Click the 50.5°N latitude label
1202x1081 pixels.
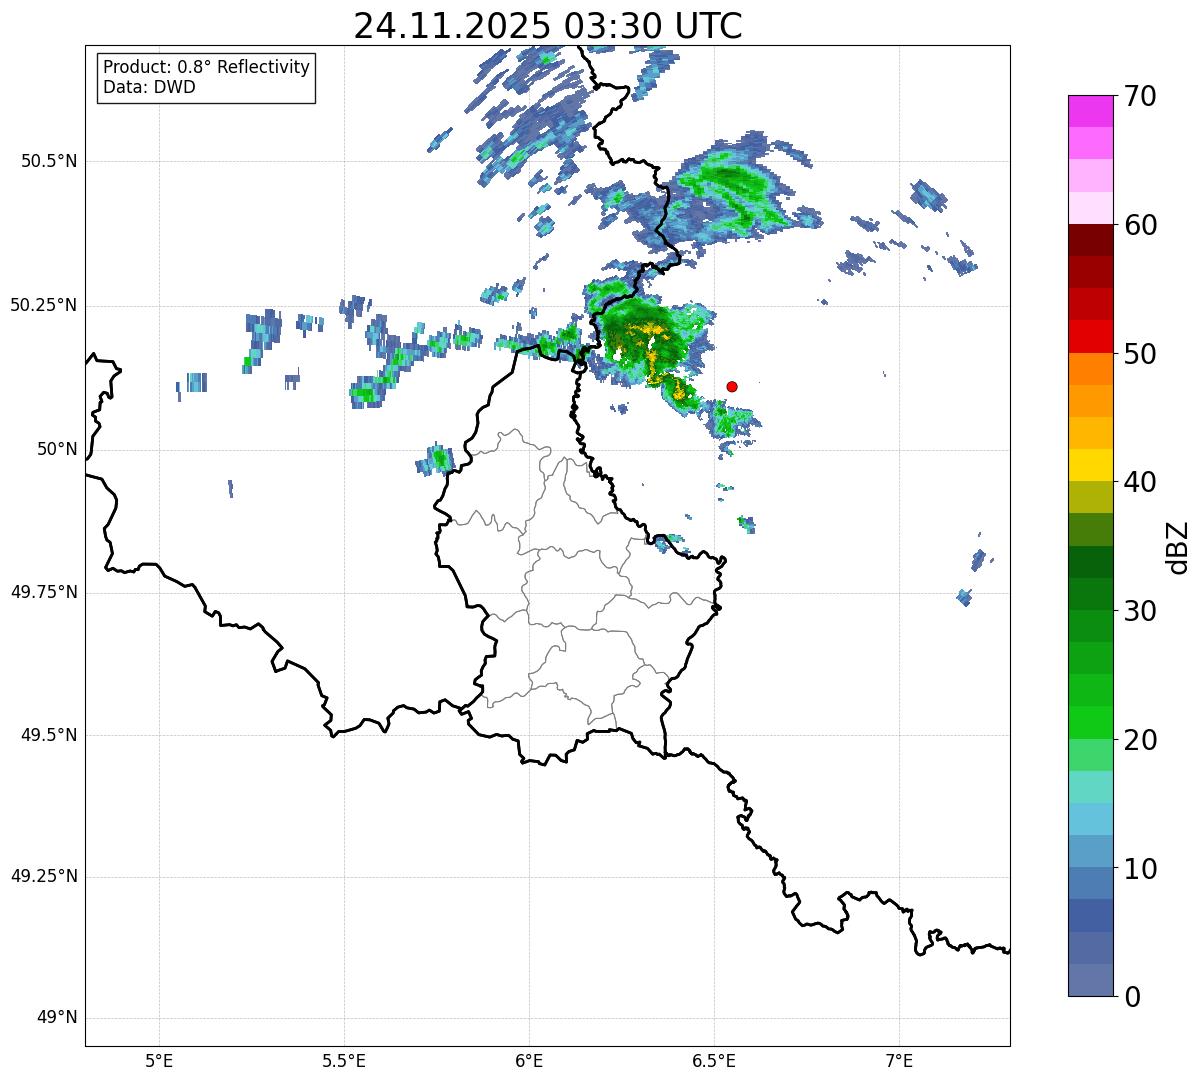tap(49, 161)
